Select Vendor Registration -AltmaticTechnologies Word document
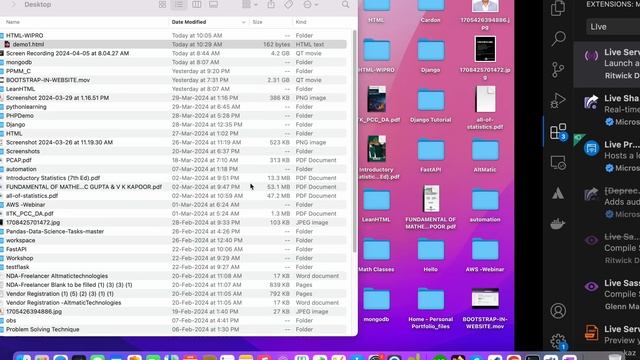 click(173, 302)
